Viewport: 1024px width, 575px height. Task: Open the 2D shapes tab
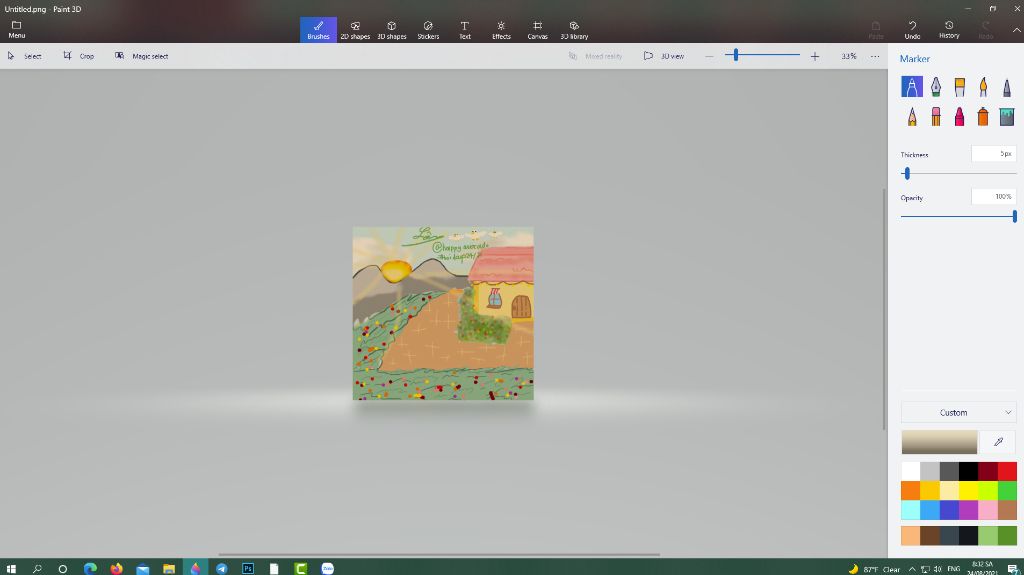(x=355, y=30)
